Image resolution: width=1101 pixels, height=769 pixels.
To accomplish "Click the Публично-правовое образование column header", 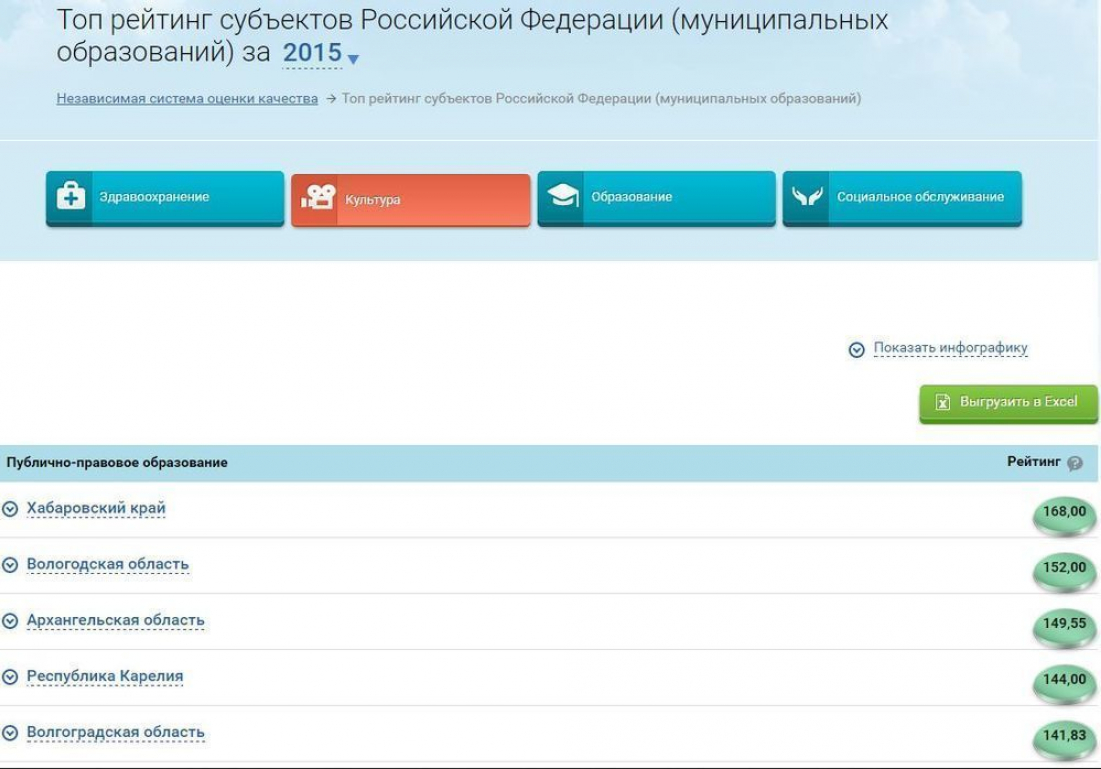I will coord(117,463).
